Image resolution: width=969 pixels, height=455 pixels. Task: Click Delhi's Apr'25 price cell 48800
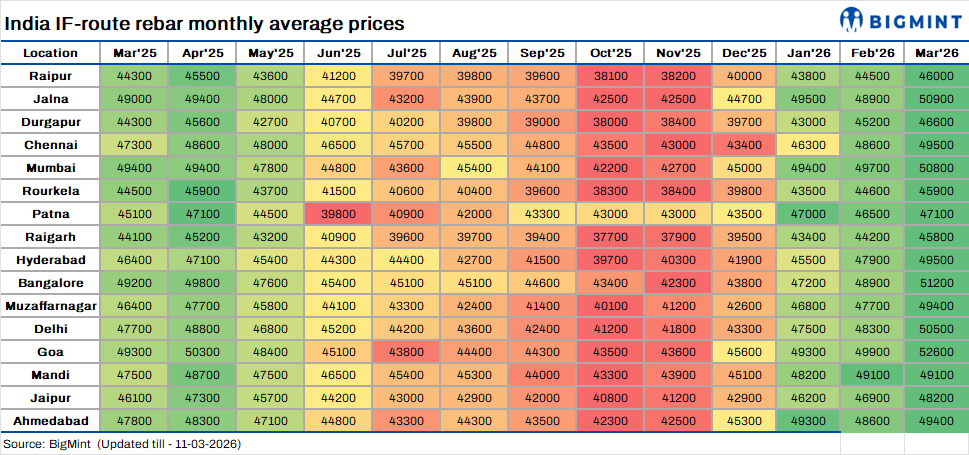tap(200, 329)
